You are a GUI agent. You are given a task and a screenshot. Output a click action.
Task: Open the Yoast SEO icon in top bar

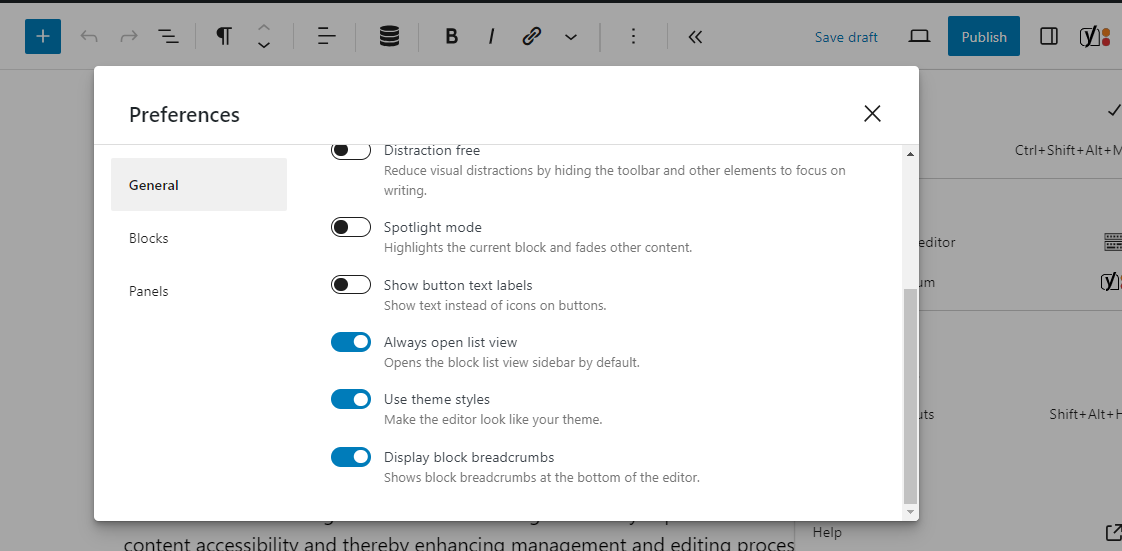(x=1094, y=36)
